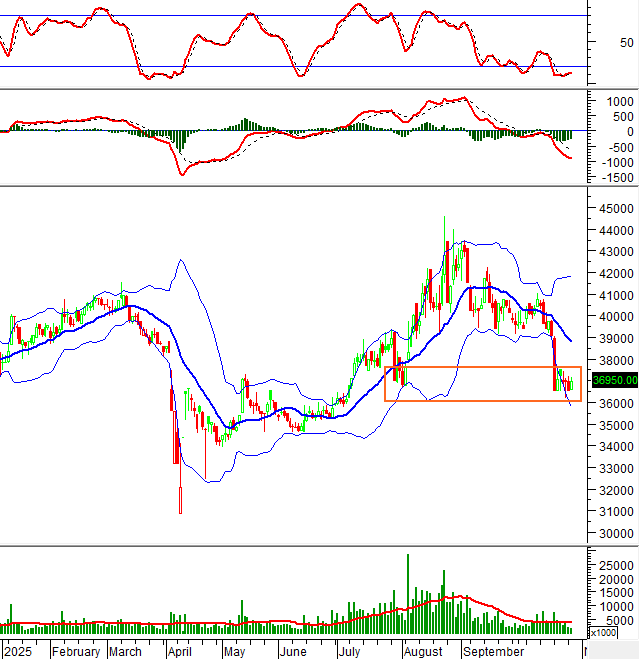Click the -1500 label on MACD axis
639x659 pixels.
point(609,177)
